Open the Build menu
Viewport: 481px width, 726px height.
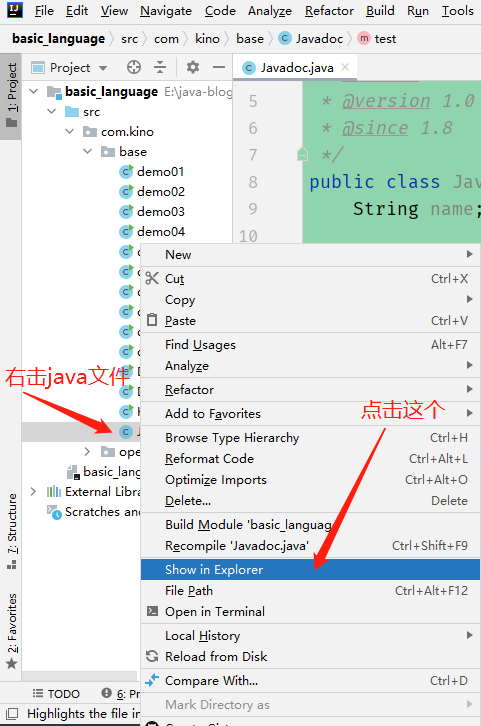380,11
